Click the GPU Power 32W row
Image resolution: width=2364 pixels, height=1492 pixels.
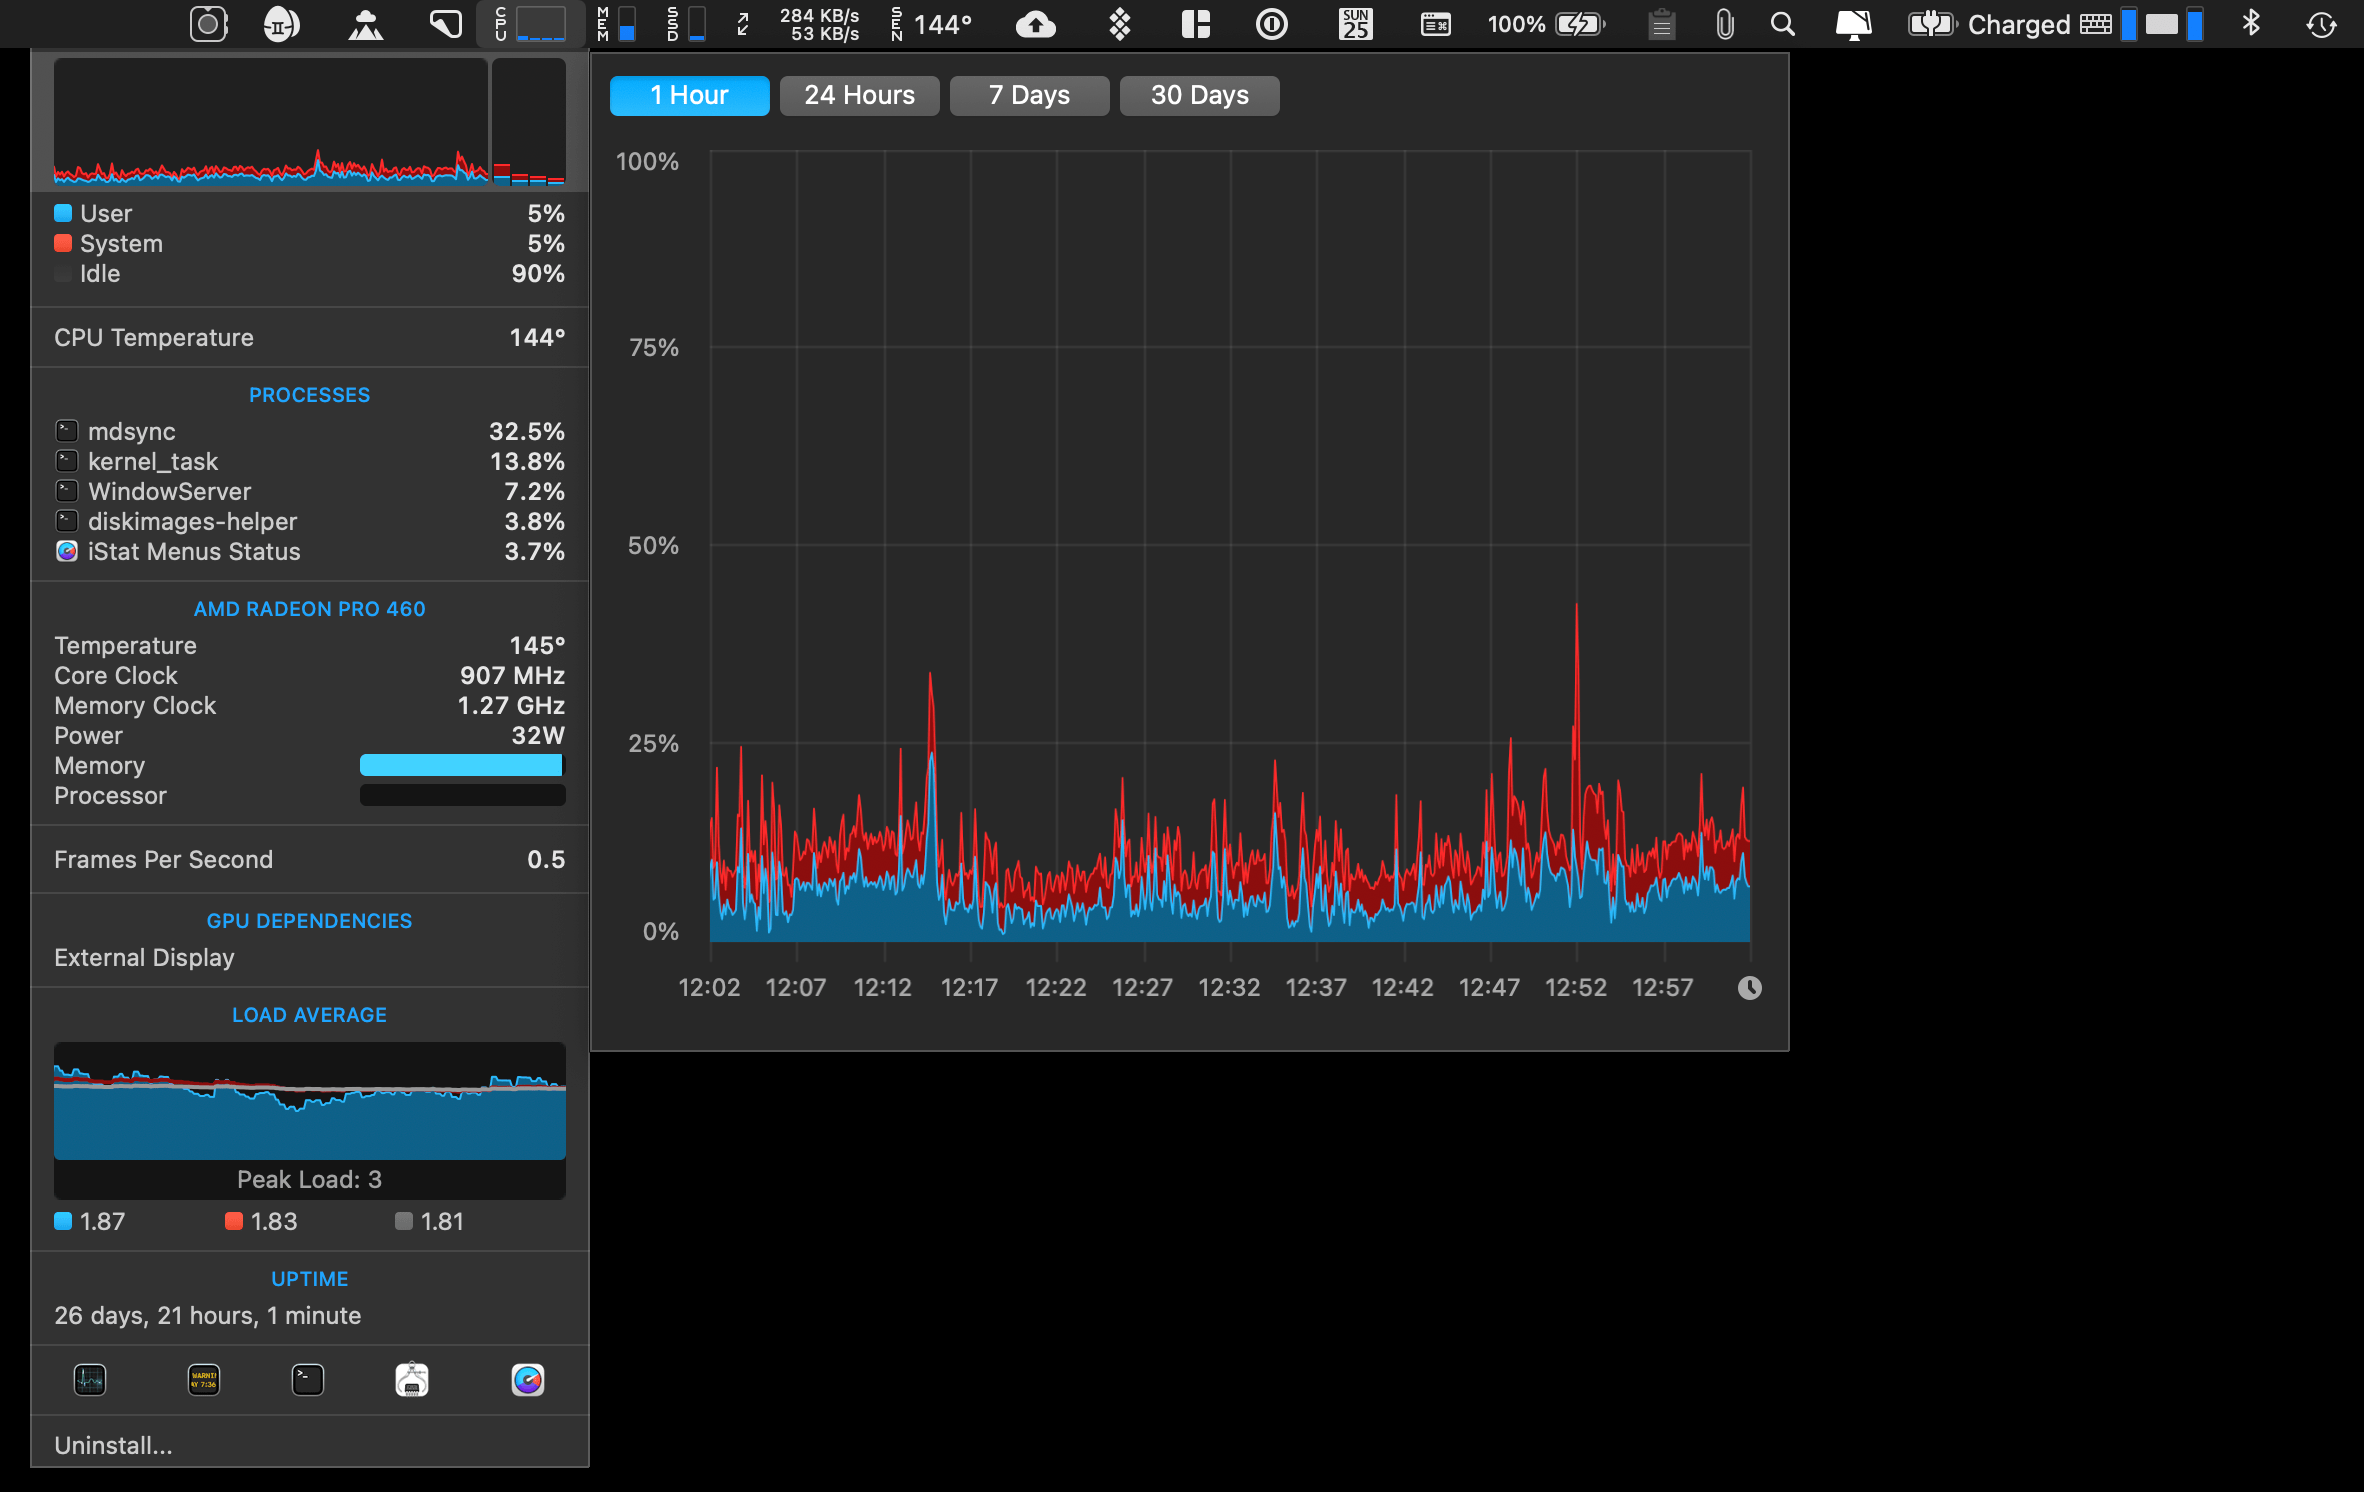click(x=310, y=735)
